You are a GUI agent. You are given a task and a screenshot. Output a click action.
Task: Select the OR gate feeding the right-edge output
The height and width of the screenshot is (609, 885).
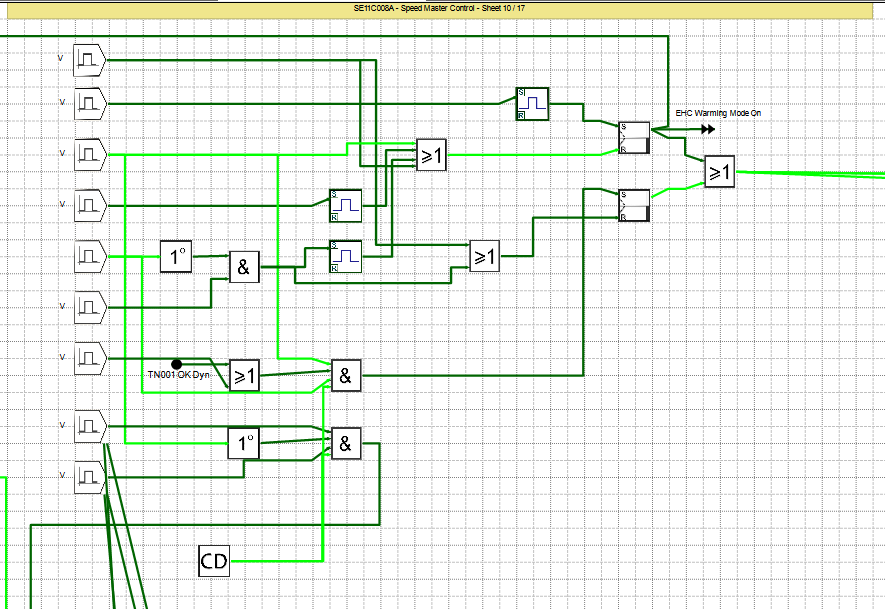[x=719, y=172]
